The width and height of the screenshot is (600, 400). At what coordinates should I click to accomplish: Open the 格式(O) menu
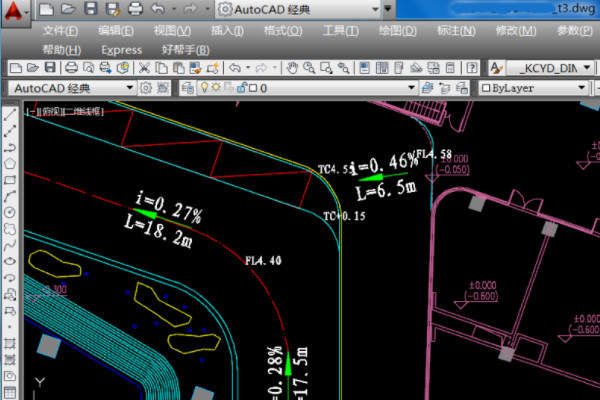[x=283, y=30]
